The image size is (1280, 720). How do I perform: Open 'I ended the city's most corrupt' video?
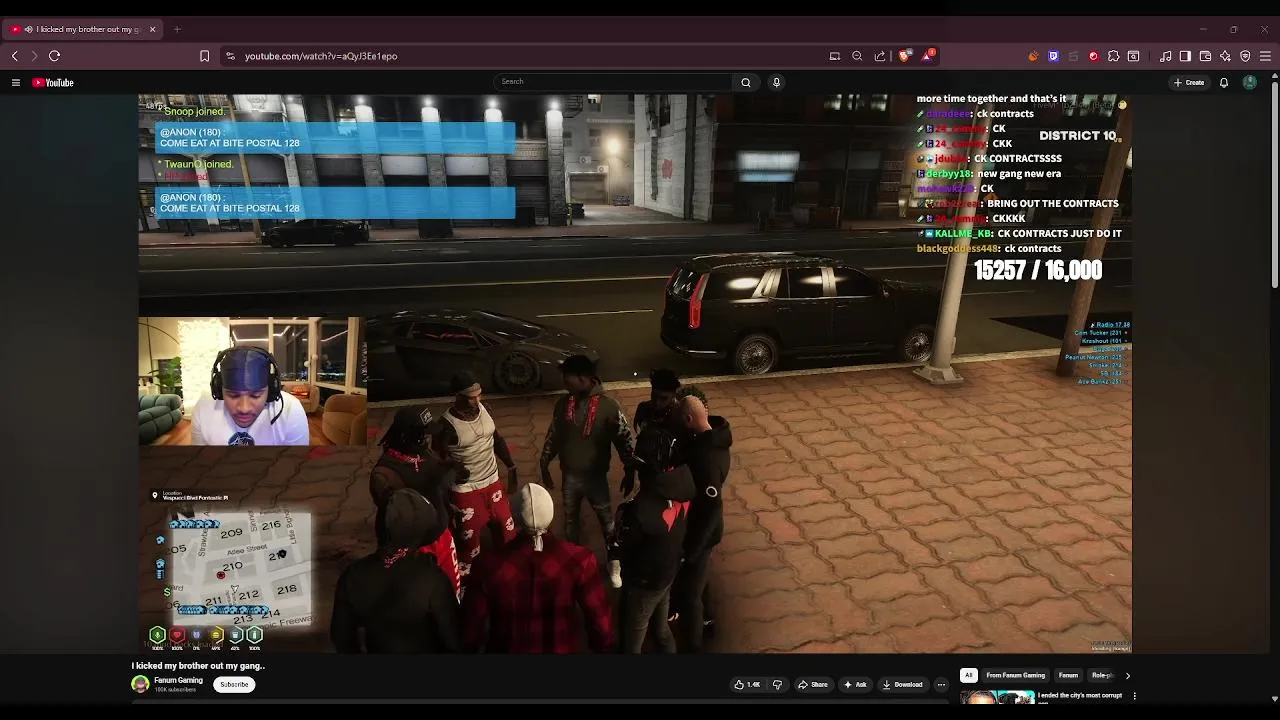1079,695
